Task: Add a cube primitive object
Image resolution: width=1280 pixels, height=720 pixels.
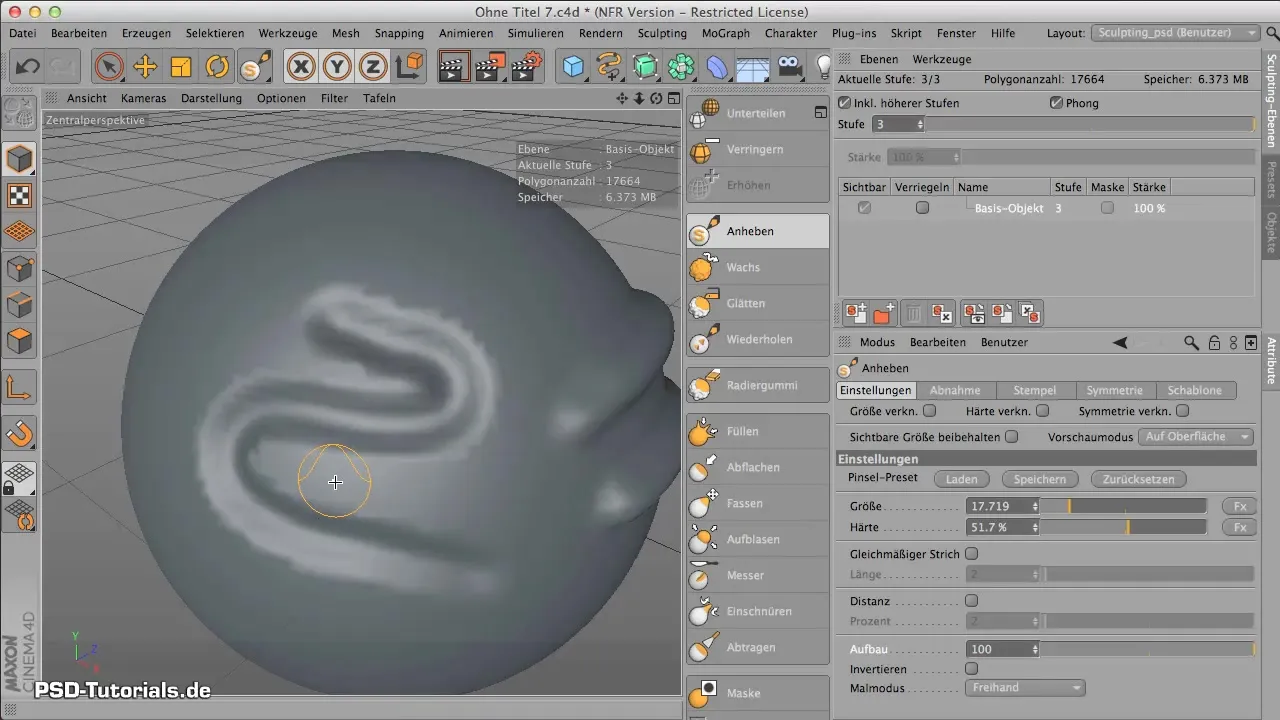Action: [x=573, y=67]
